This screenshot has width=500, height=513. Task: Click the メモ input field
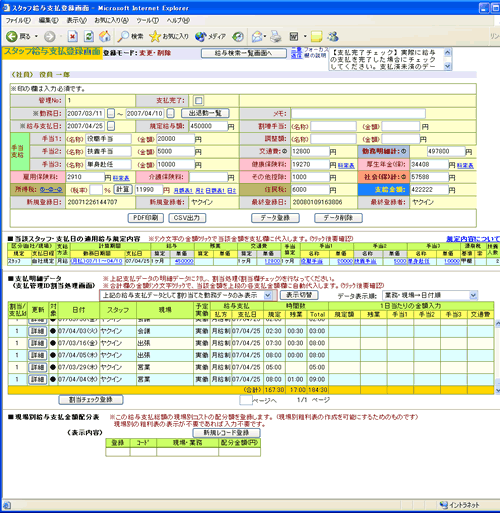pos(358,113)
